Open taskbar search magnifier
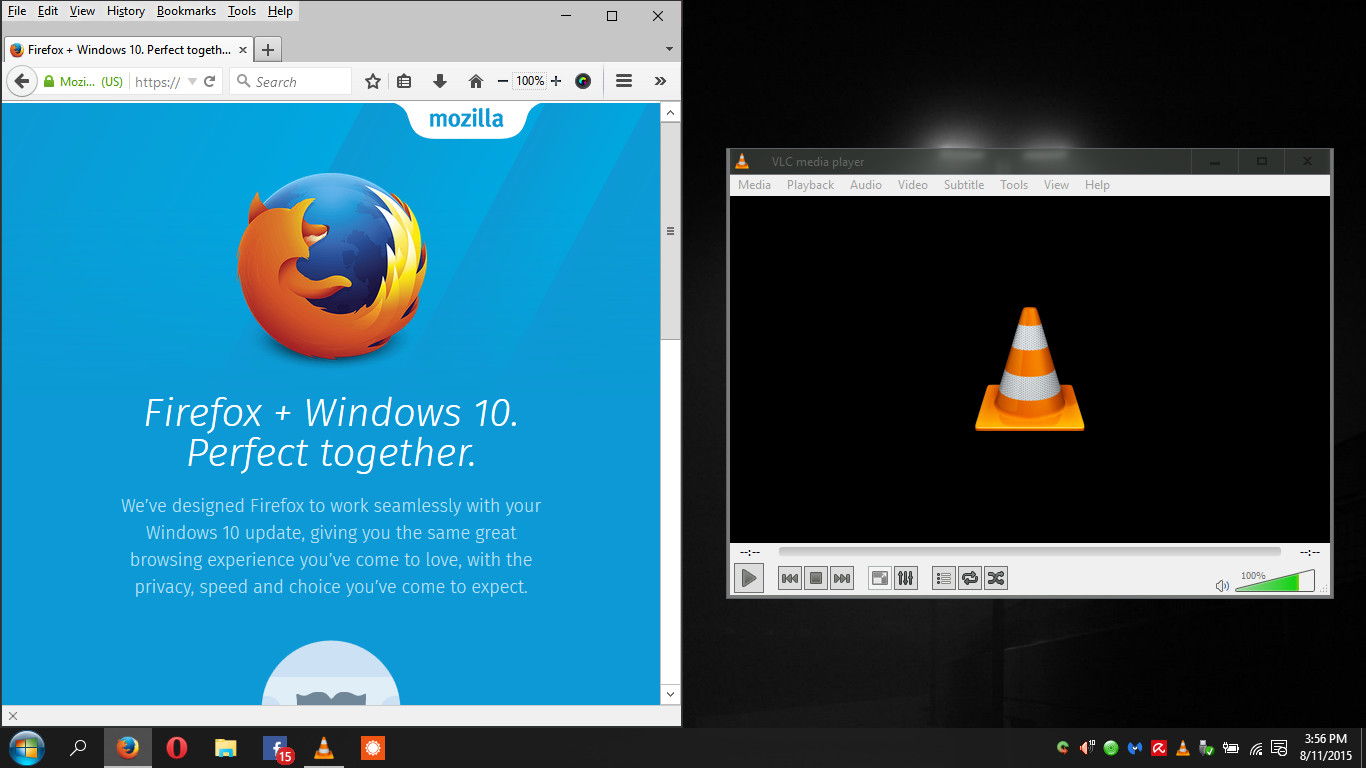The width and height of the screenshot is (1366, 768). coord(78,748)
